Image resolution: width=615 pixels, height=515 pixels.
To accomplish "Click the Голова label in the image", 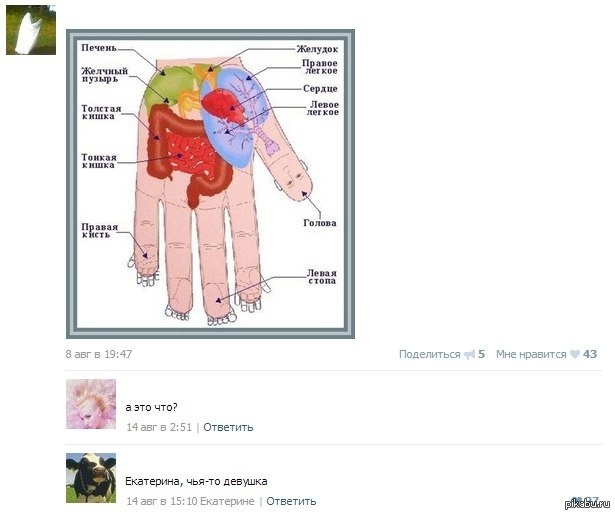I will (x=320, y=223).
